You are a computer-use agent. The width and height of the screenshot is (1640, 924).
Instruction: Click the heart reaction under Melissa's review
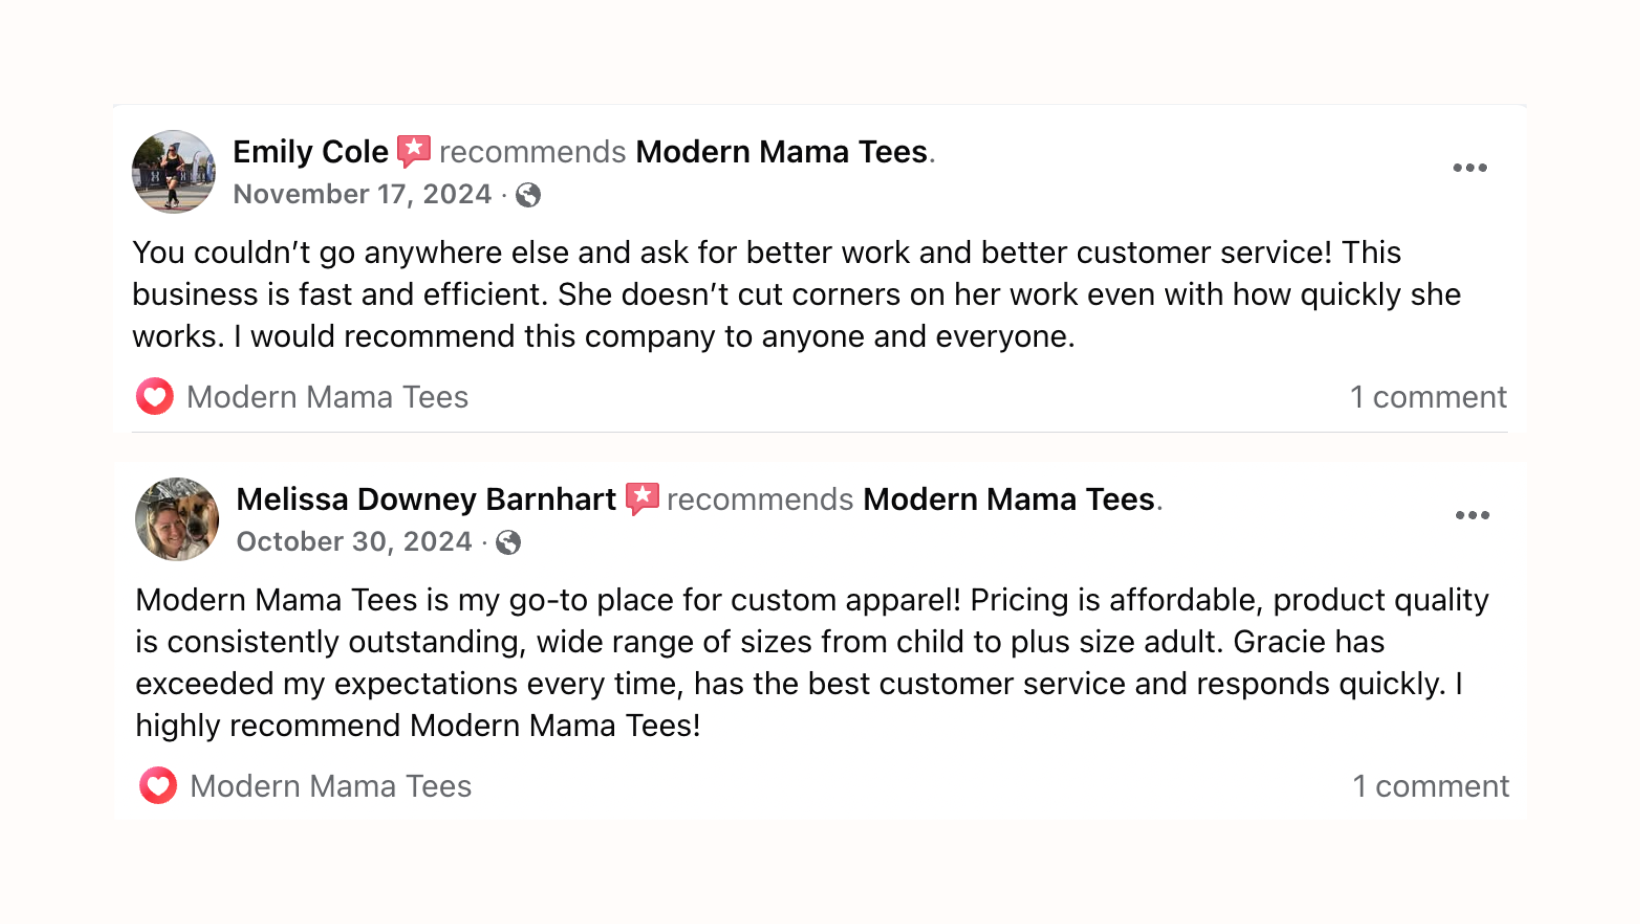point(158,786)
